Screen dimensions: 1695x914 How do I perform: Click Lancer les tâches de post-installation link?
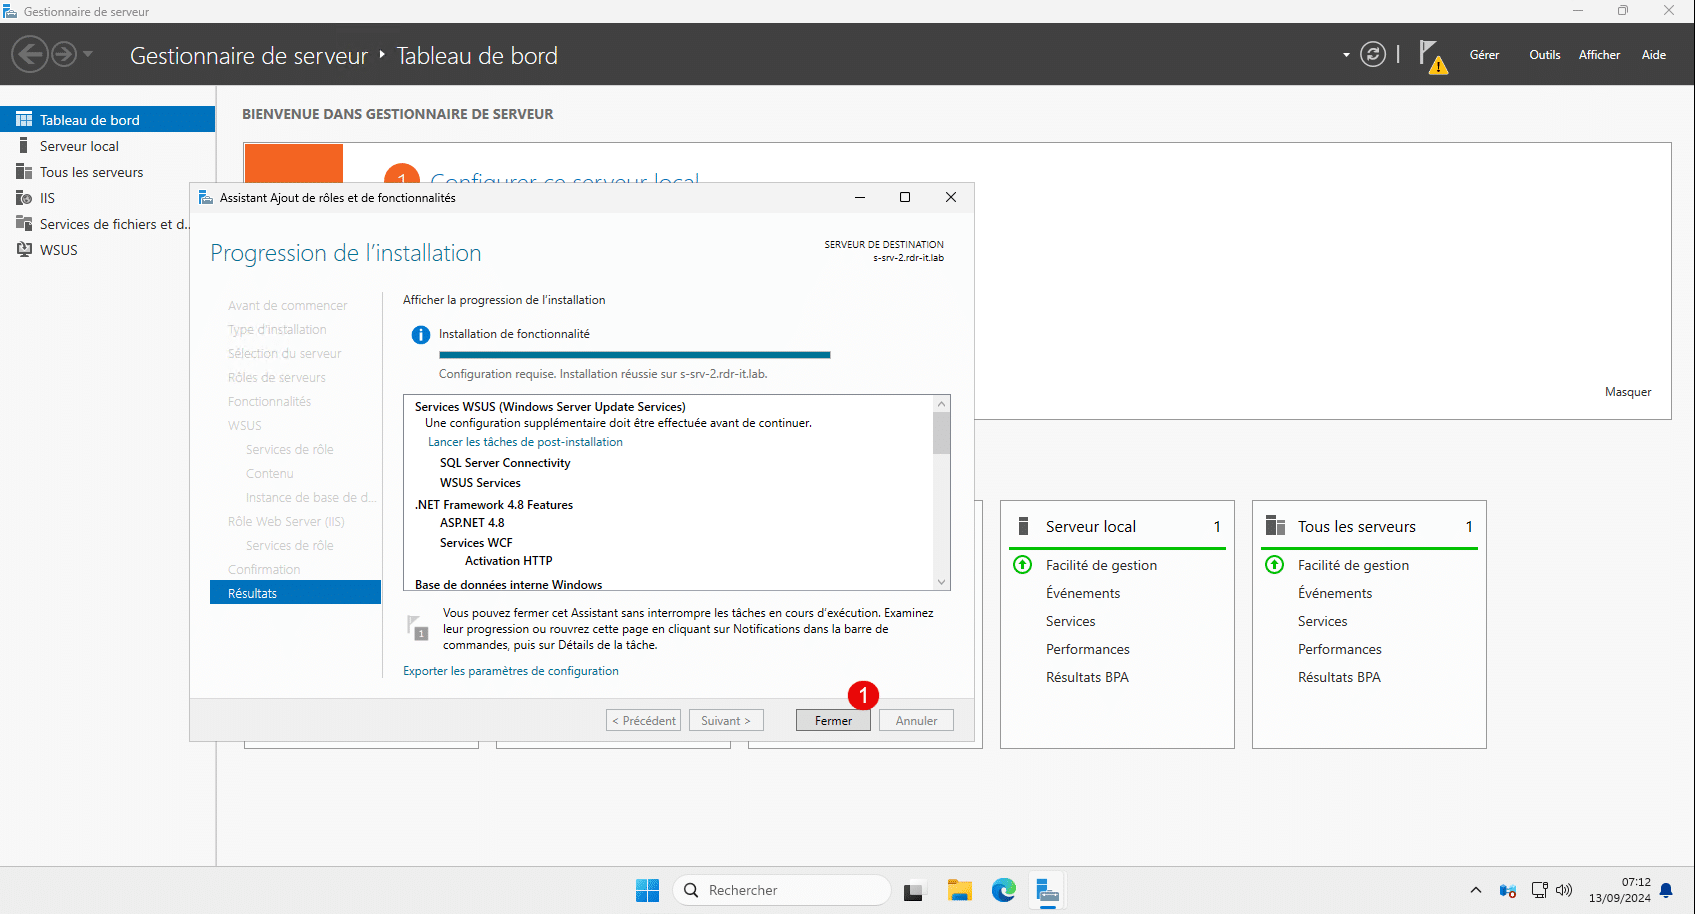525,442
